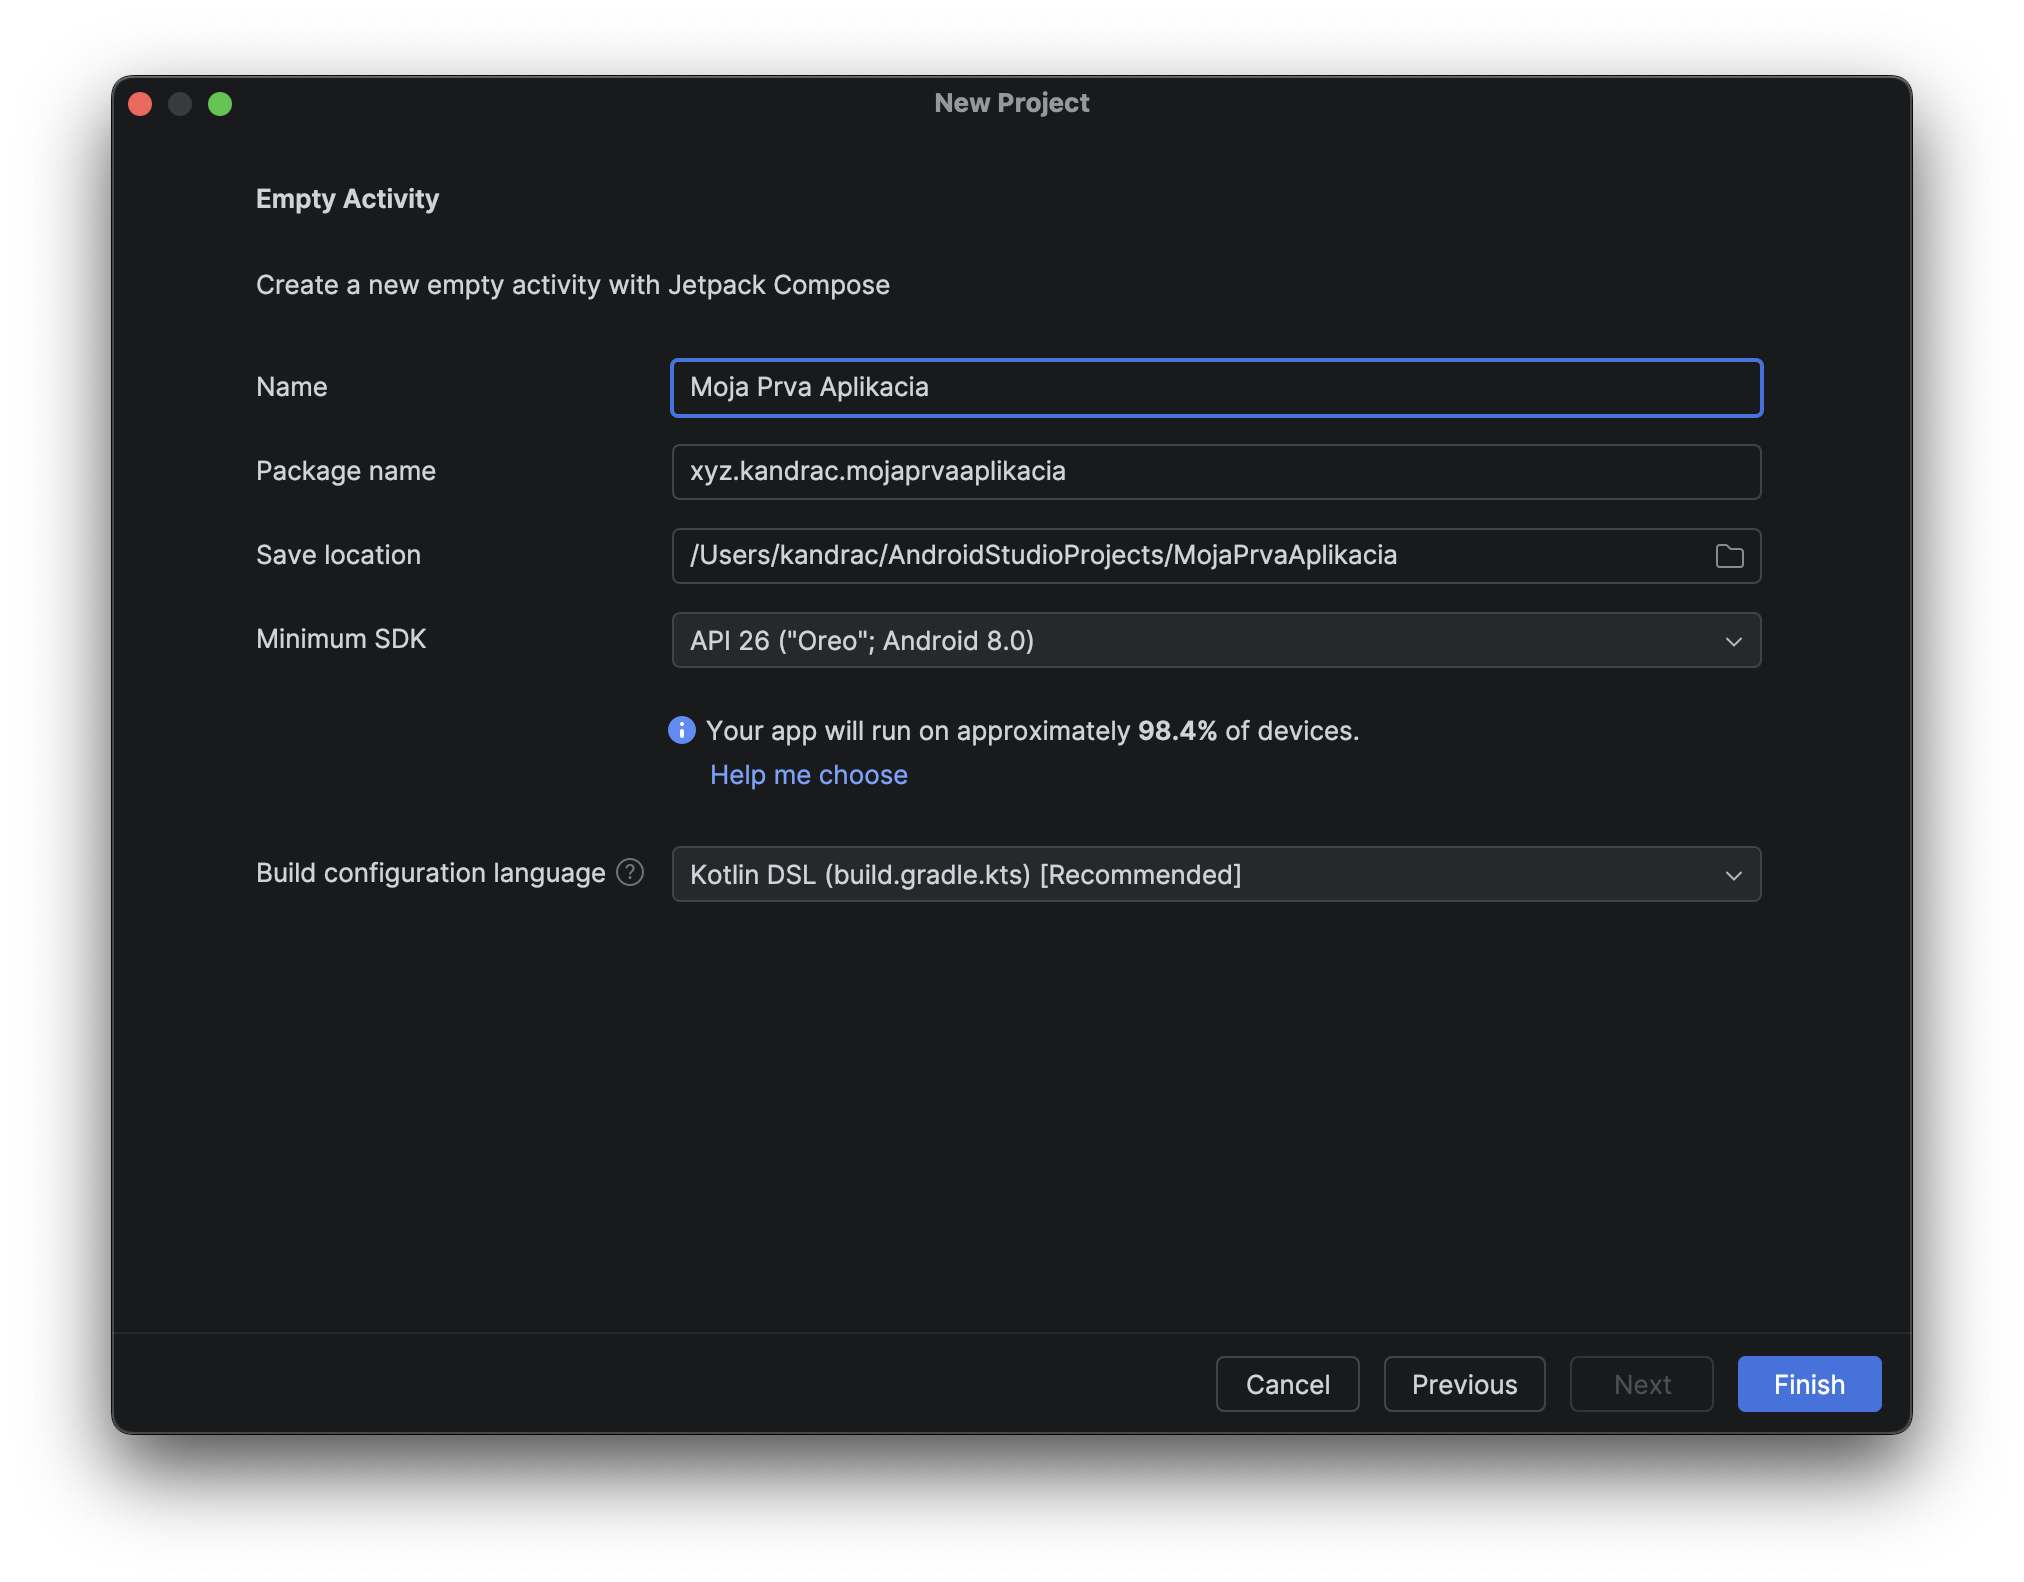Cancel the New Project dialog
Image resolution: width=2024 pixels, height=1582 pixels.
(1287, 1384)
